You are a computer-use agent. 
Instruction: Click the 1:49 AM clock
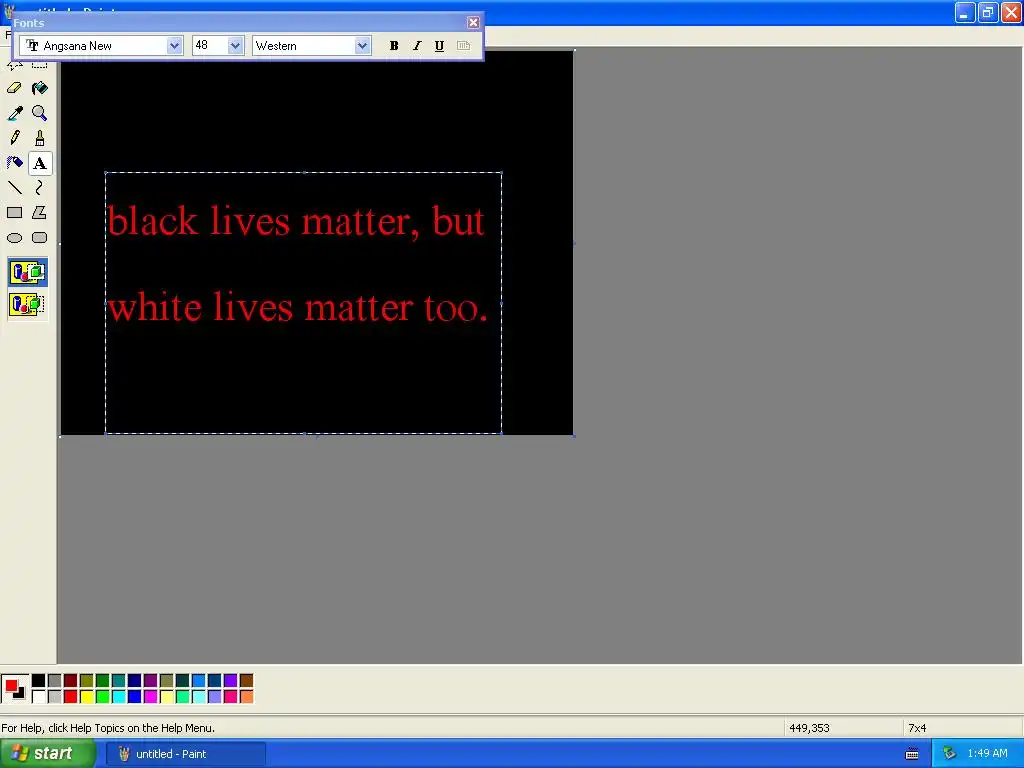coord(987,754)
